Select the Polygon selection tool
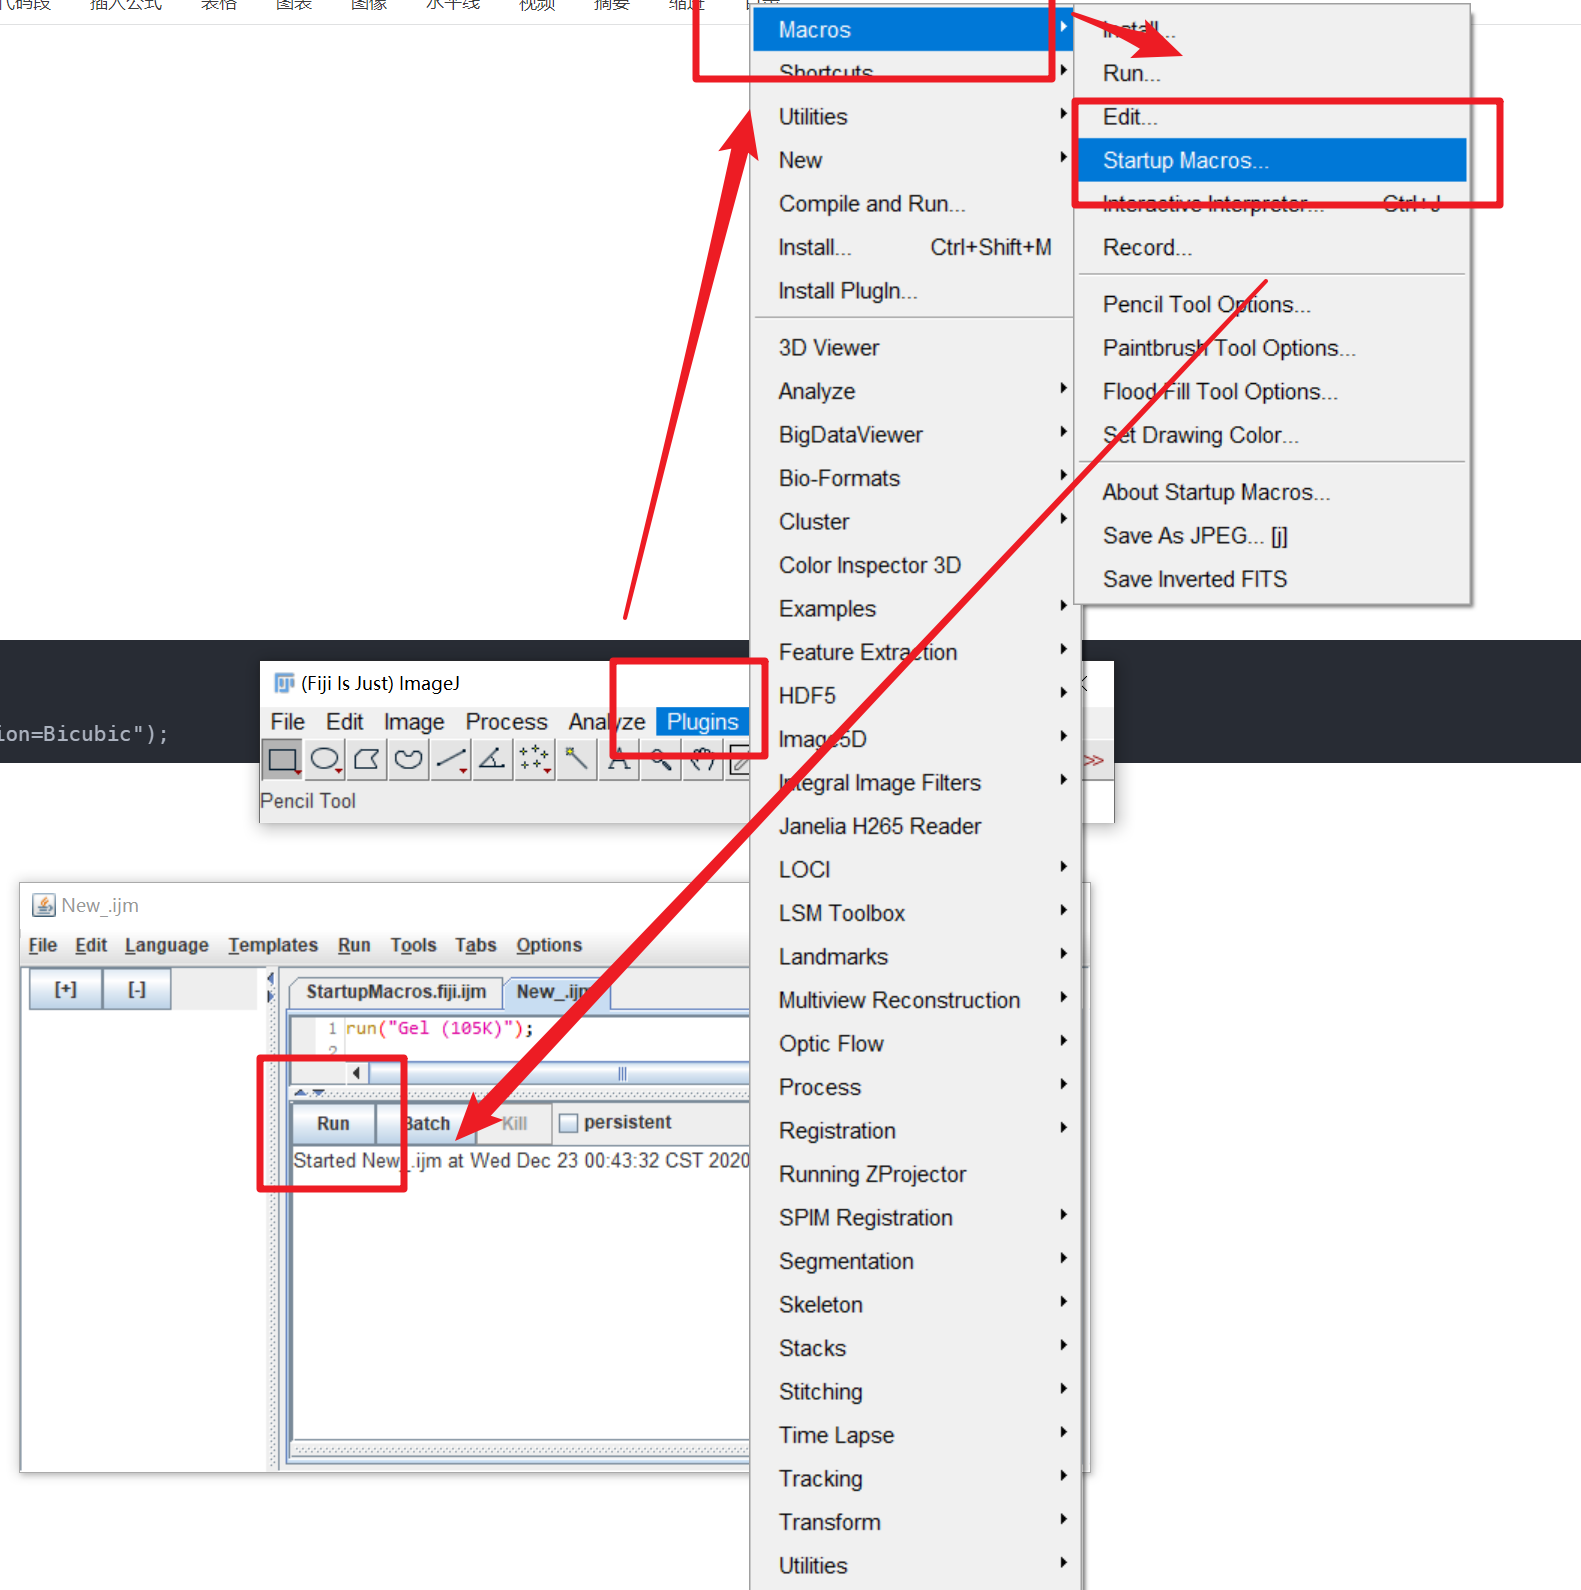This screenshot has height=1590, width=1581. coord(367,760)
